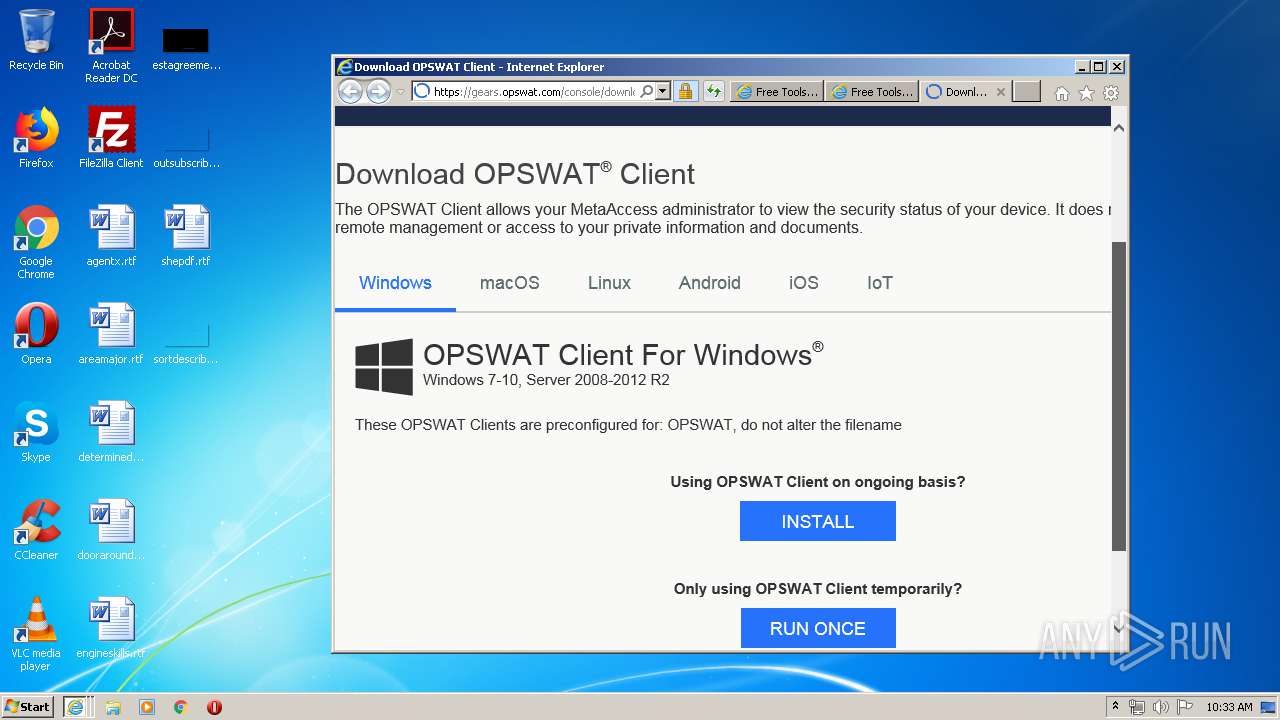Close the 'Downl...' browser tab

(x=1000, y=92)
